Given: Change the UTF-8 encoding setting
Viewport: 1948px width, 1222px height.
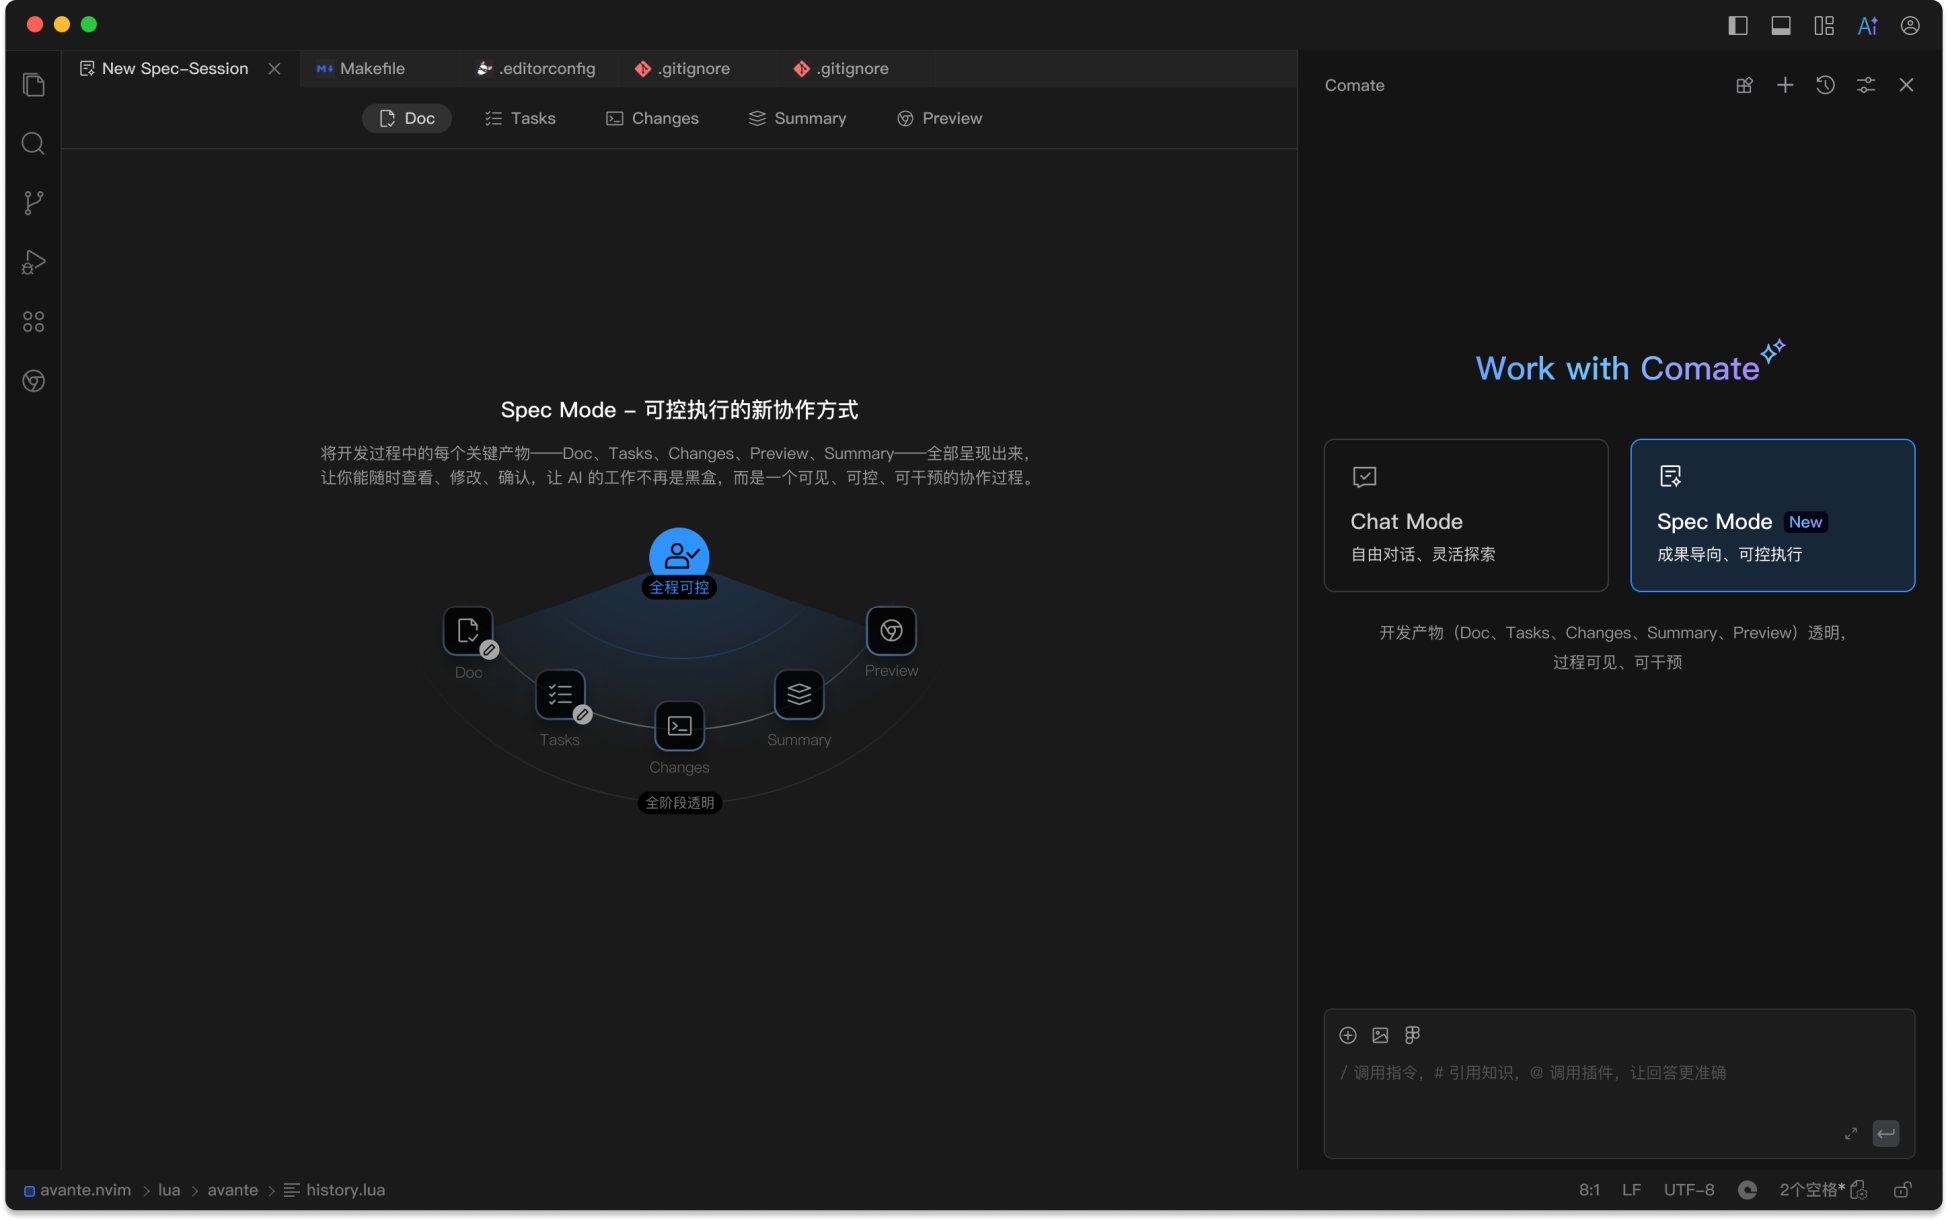Looking at the screenshot, I should [1688, 1190].
